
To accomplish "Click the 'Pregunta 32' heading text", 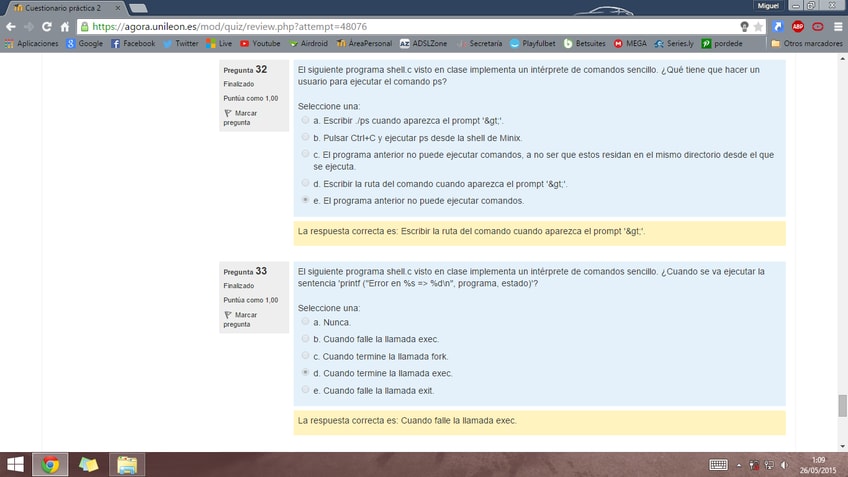I will [245, 69].
